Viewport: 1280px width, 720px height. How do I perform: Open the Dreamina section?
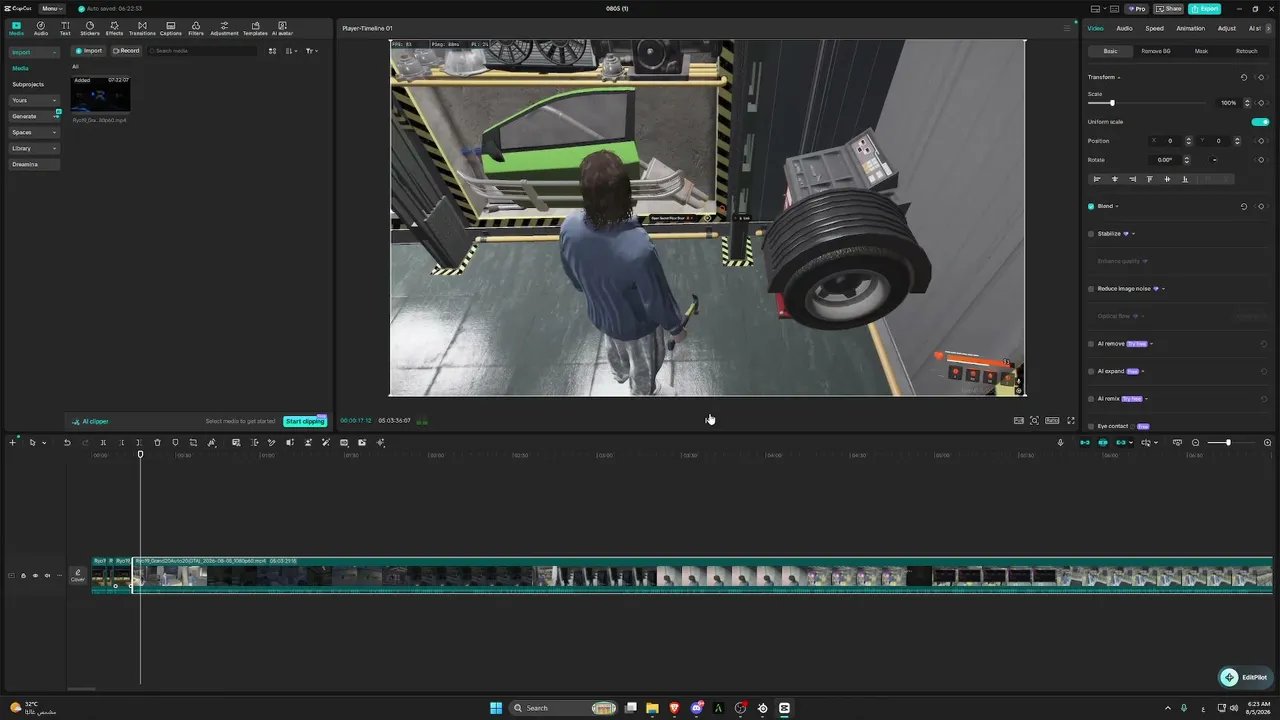[35, 164]
